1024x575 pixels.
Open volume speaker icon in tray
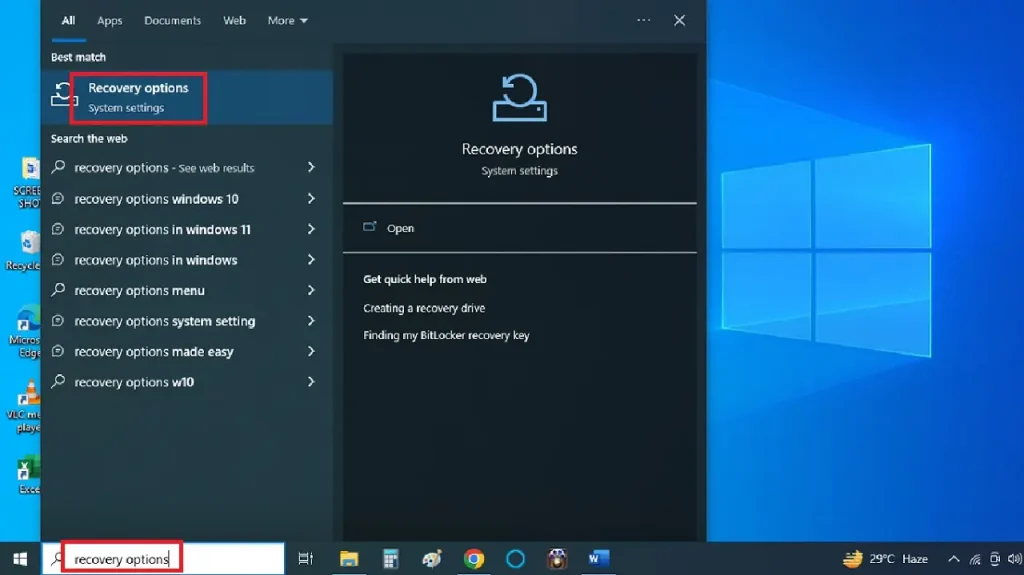click(1015, 559)
